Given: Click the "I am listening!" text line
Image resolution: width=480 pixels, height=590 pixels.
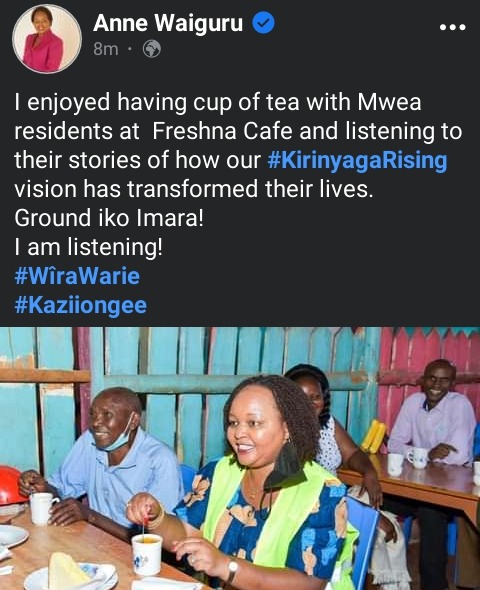Looking at the screenshot, I should point(89,247).
